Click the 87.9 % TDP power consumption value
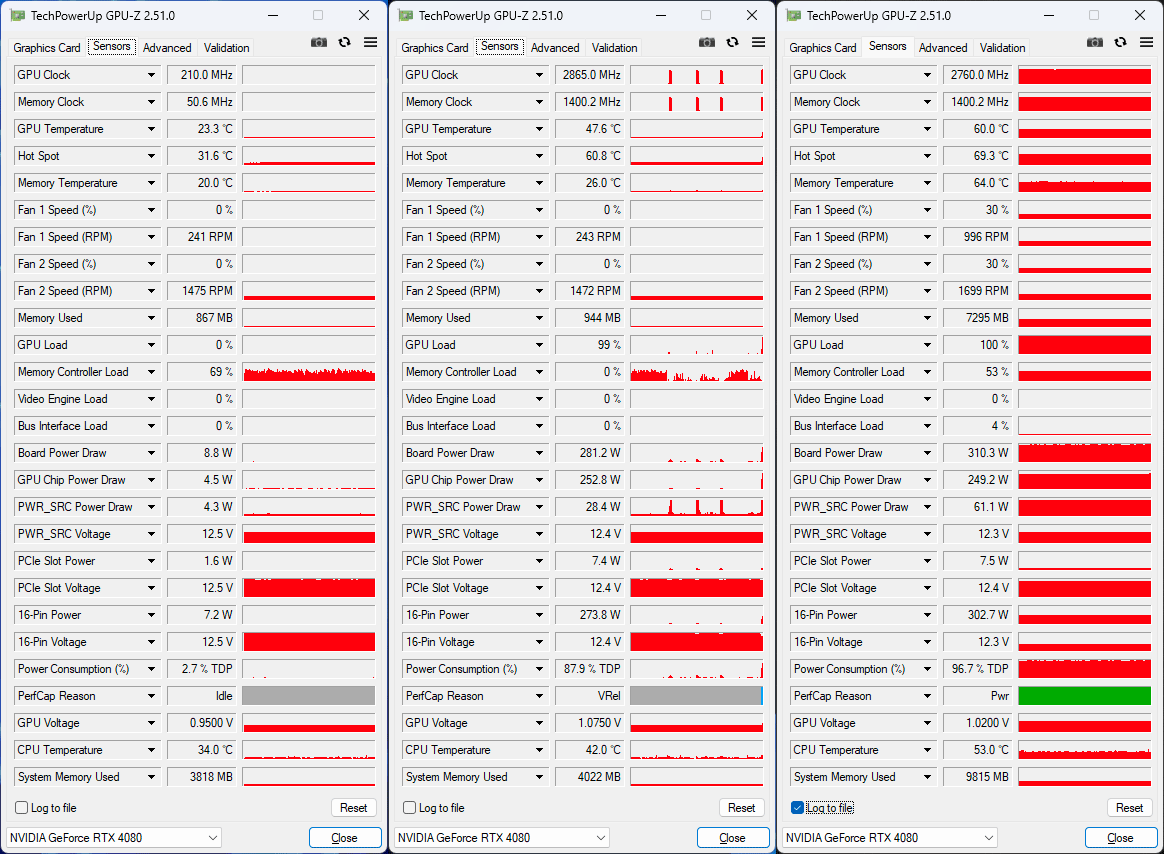The image size is (1164, 854). 589,669
